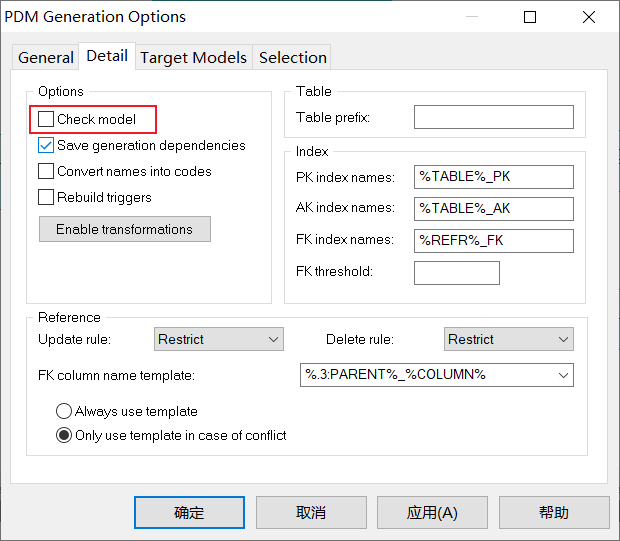
Task: Open help with the 帮助 button
Action: pos(553,512)
